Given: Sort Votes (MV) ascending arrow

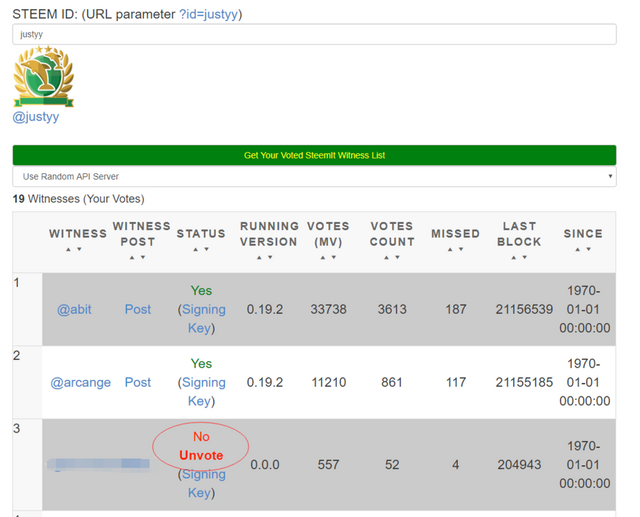Looking at the screenshot, I should 323,257.
